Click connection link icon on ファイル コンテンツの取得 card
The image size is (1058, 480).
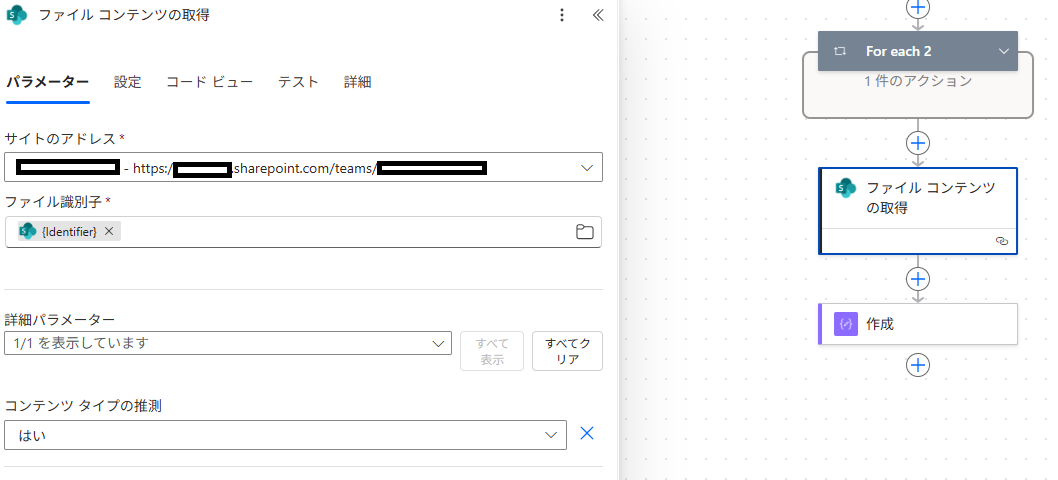tap(1002, 241)
